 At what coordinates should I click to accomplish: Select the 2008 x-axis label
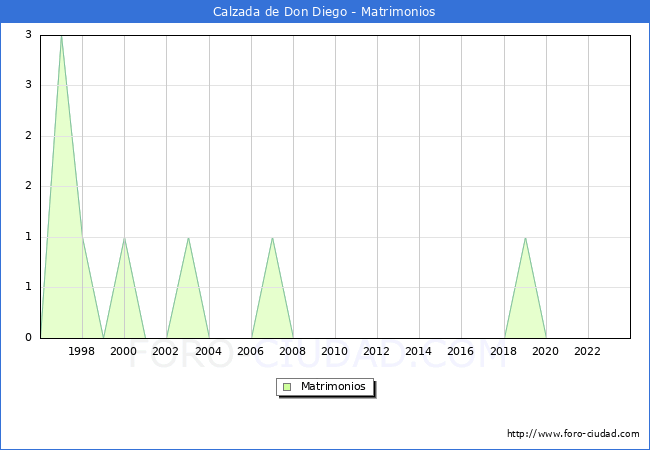point(293,351)
